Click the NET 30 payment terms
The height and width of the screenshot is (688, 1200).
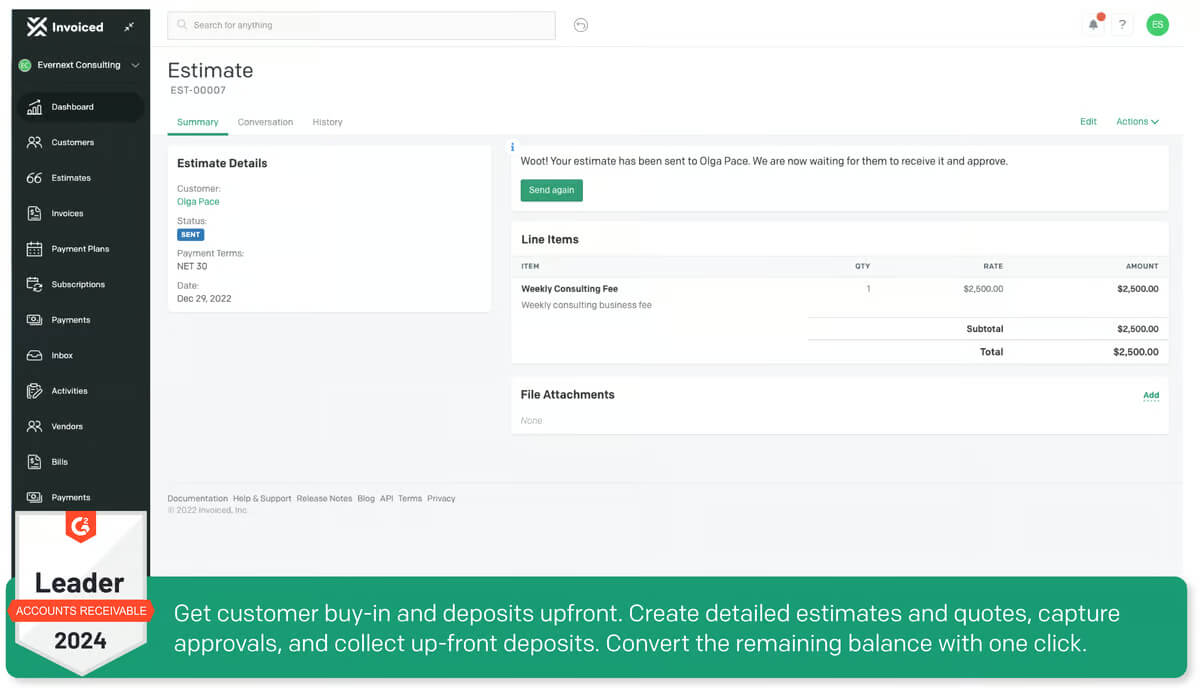(x=192, y=266)
